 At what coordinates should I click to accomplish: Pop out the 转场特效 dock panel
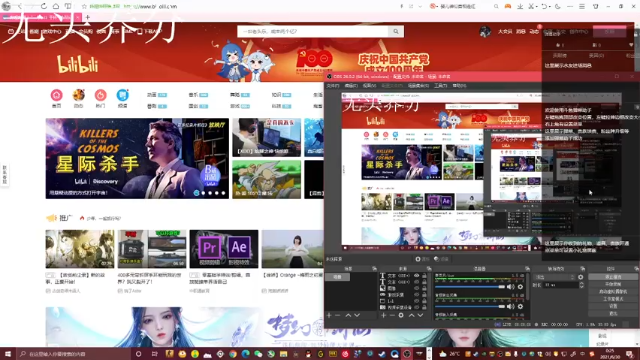click(582, 269)
